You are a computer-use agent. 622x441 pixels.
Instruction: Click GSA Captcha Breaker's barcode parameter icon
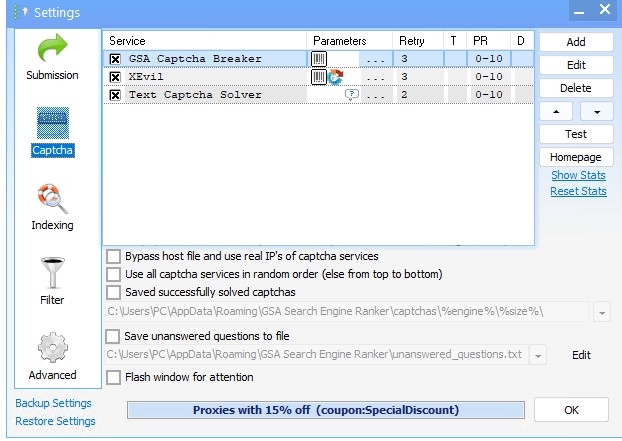coord(319,59)
